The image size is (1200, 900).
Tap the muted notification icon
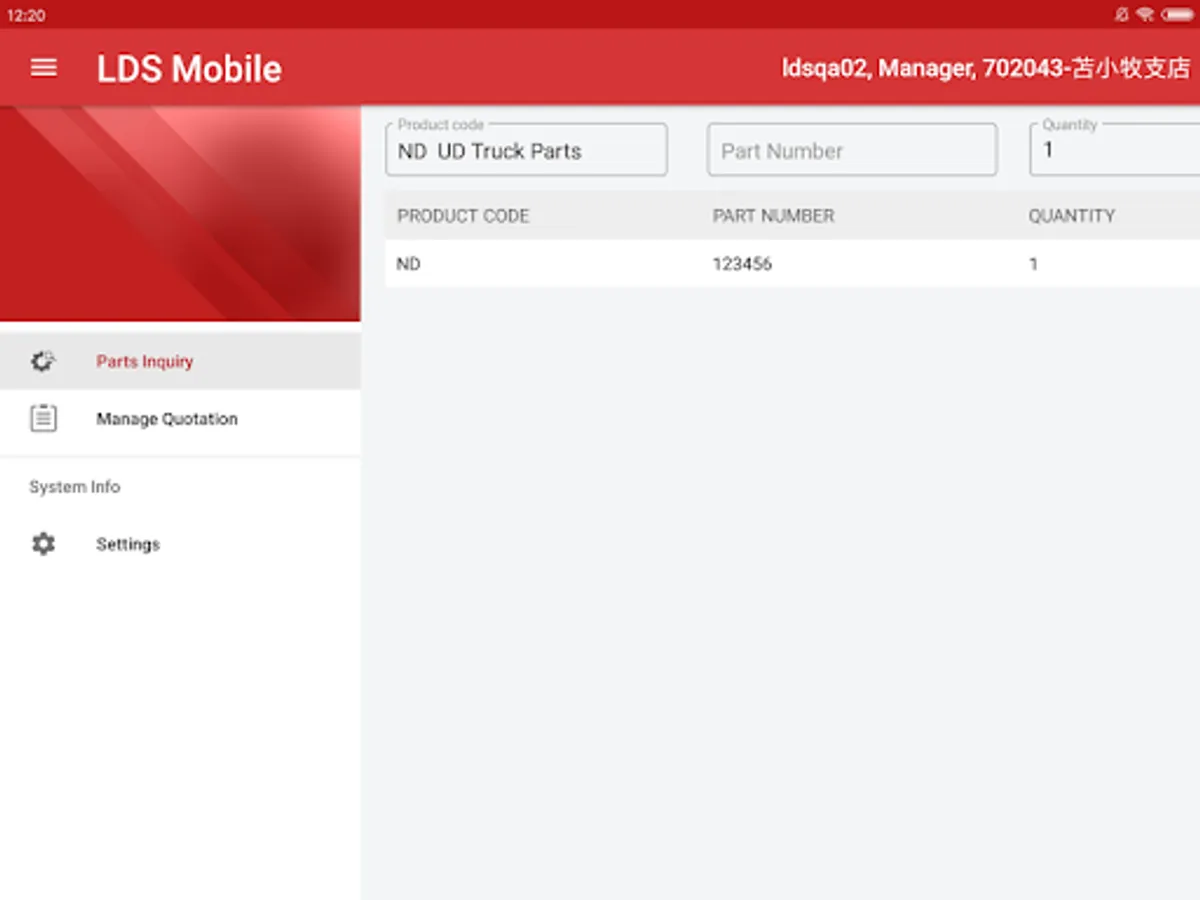pyautogui.click(x=1123, y=15)
